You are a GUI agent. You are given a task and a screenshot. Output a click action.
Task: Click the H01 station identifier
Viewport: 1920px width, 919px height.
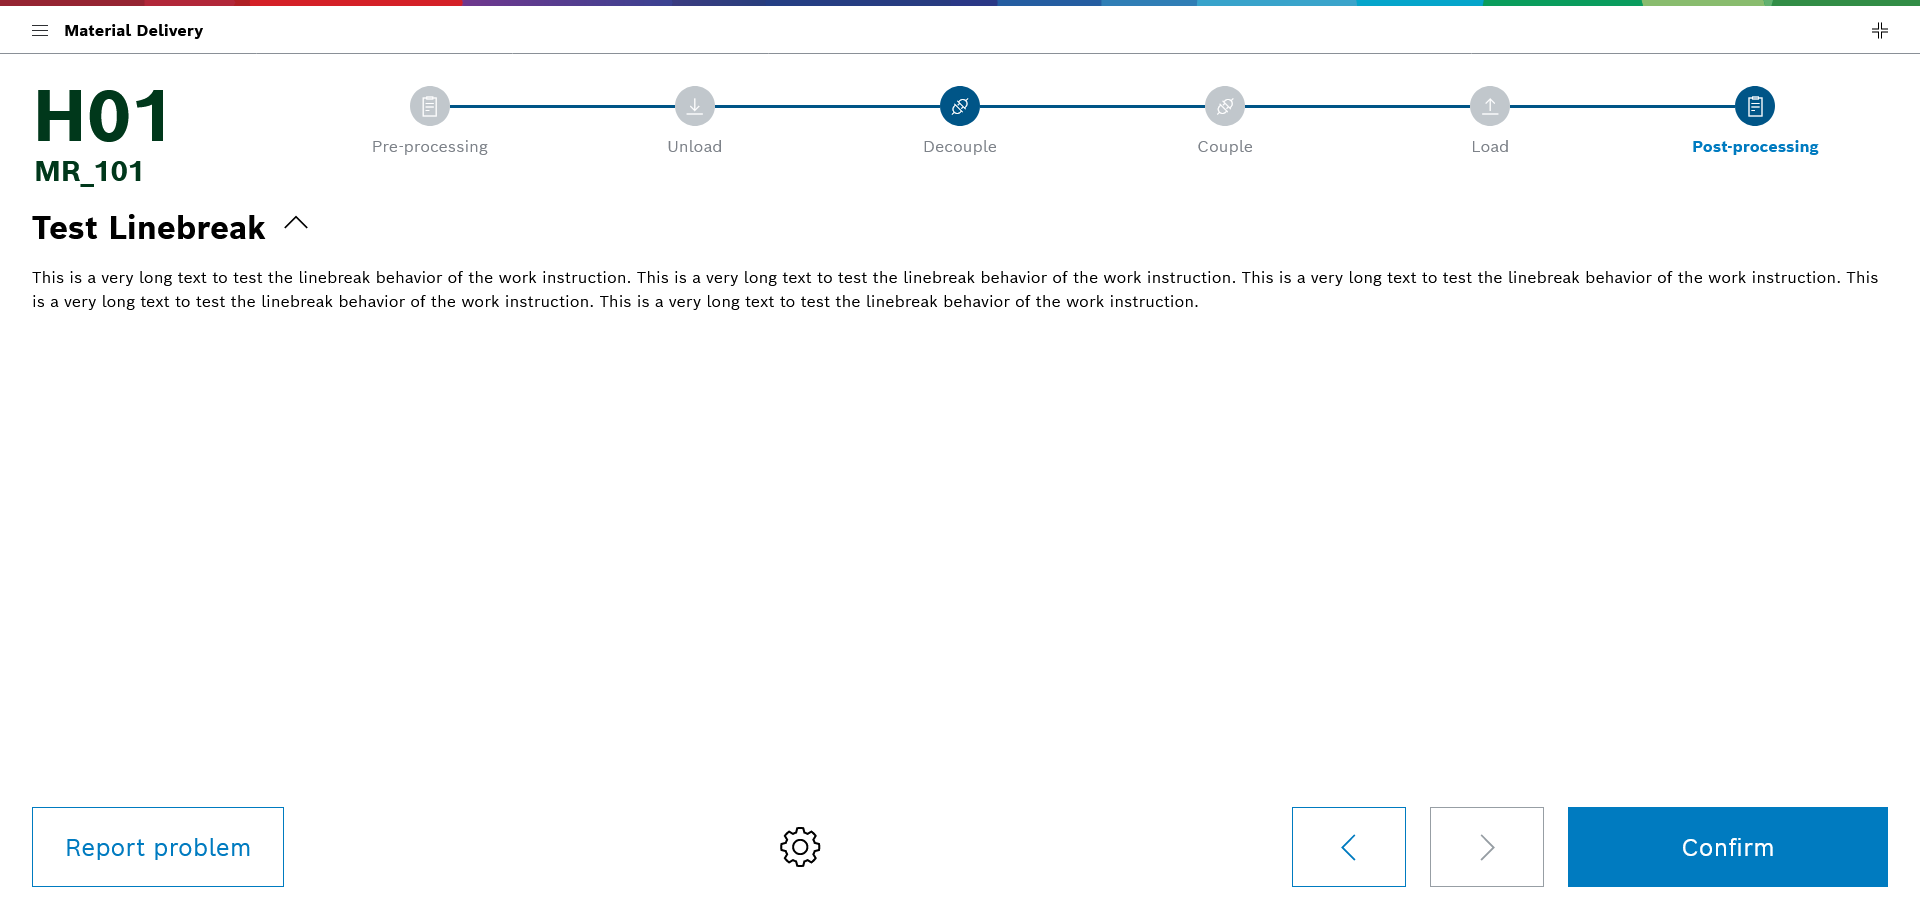(x=102, y=117)
